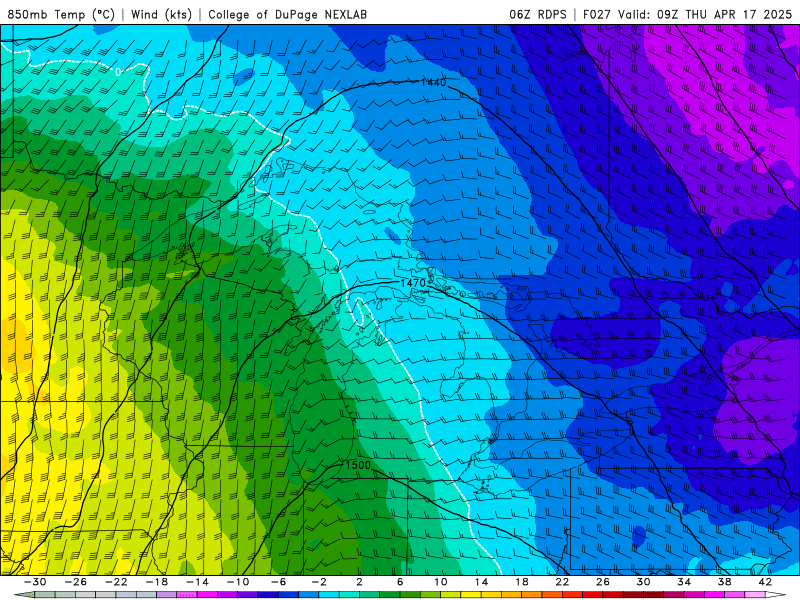
Task: Click the -30 colorbar tick label
Action: coord(35,582)
